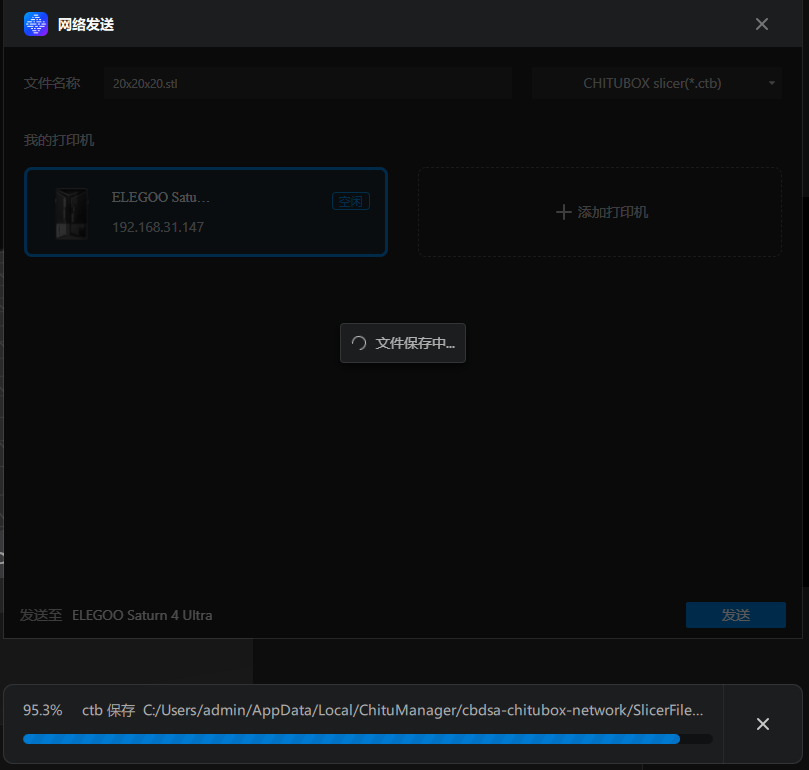Screen dimensions: 809x770
Task: Select the ELEGOO Saturn printer card
Action: click(x=206, y=212)
